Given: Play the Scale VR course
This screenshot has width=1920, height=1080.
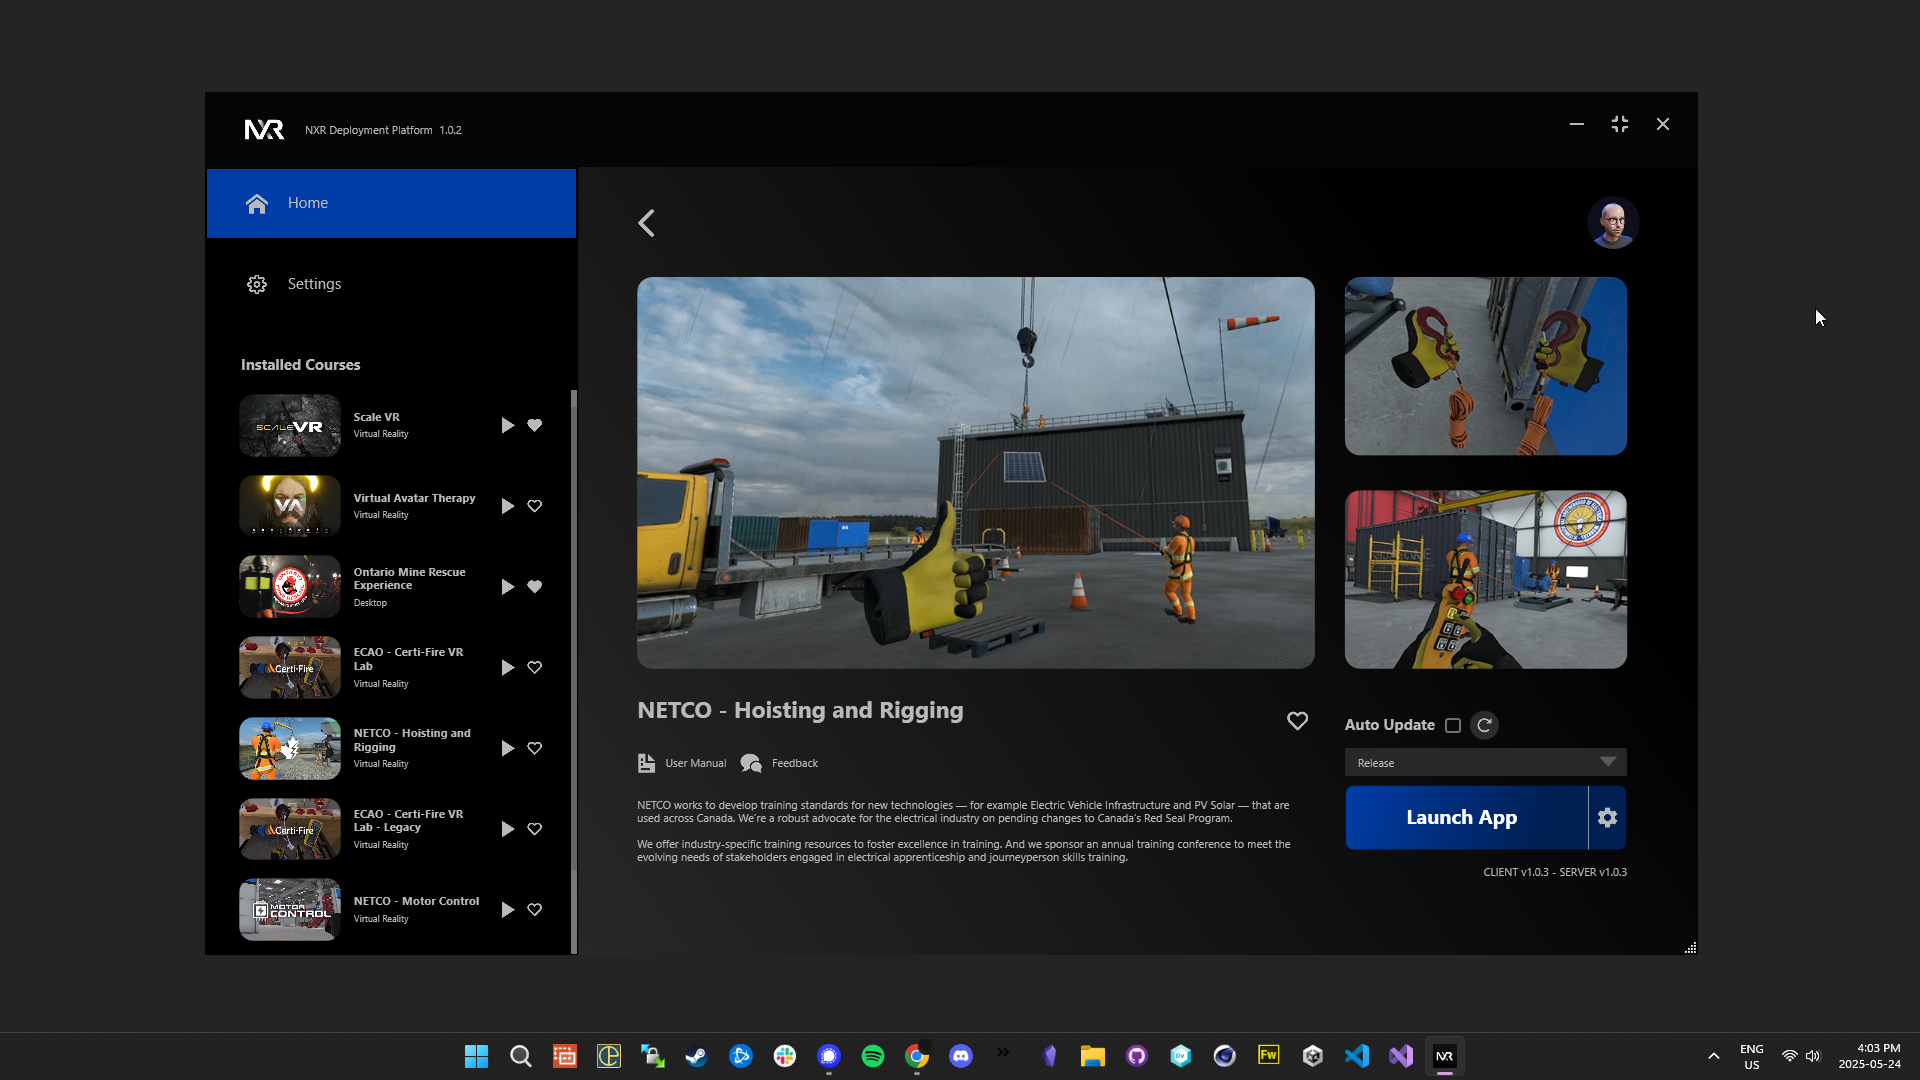Looking at the screenshot, I should [x=507, y=426].
